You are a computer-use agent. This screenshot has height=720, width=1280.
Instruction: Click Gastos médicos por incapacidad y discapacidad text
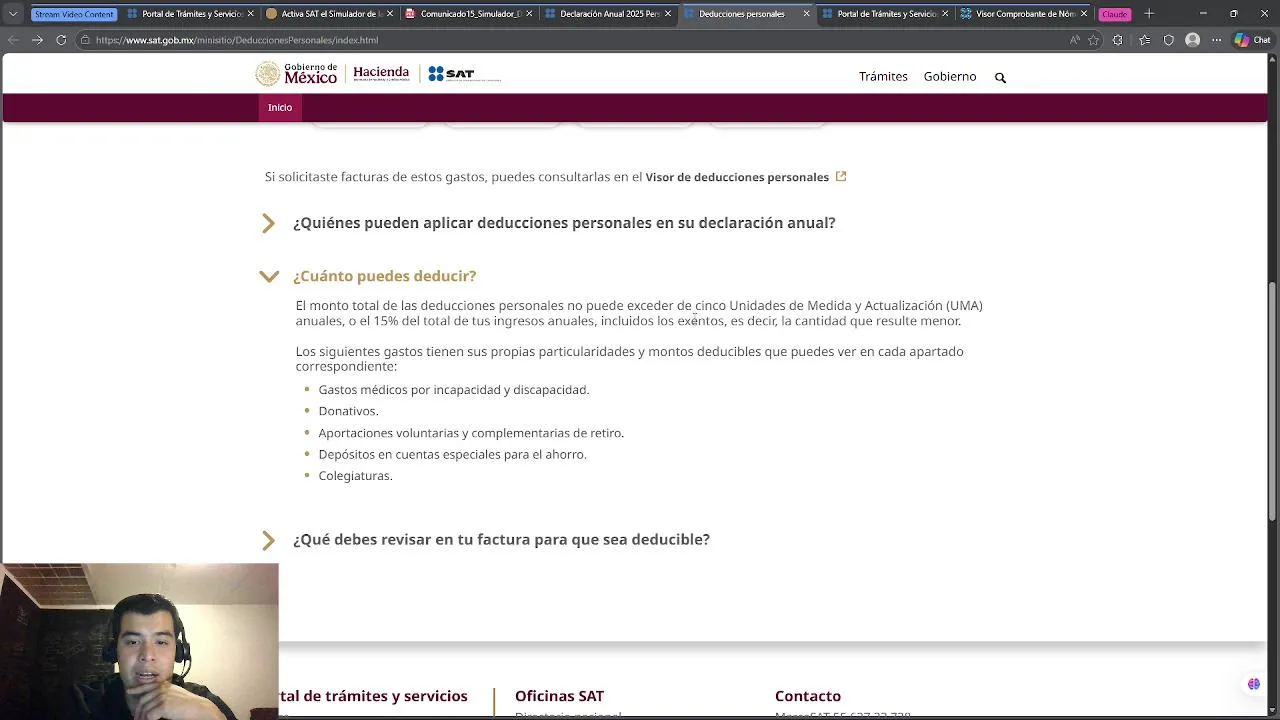(454, 390)
